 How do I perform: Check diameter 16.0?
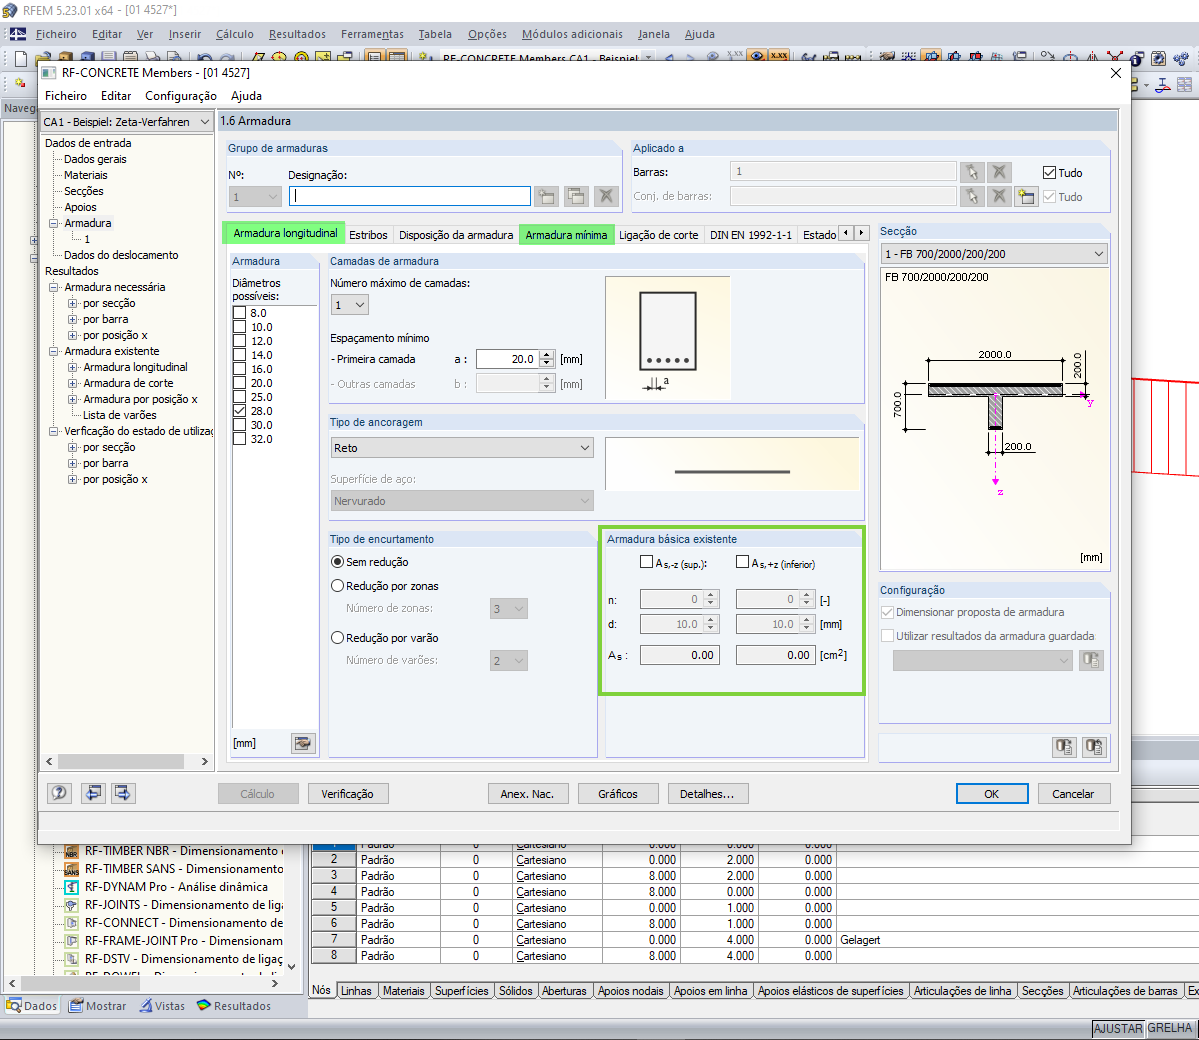coord(239,369)
